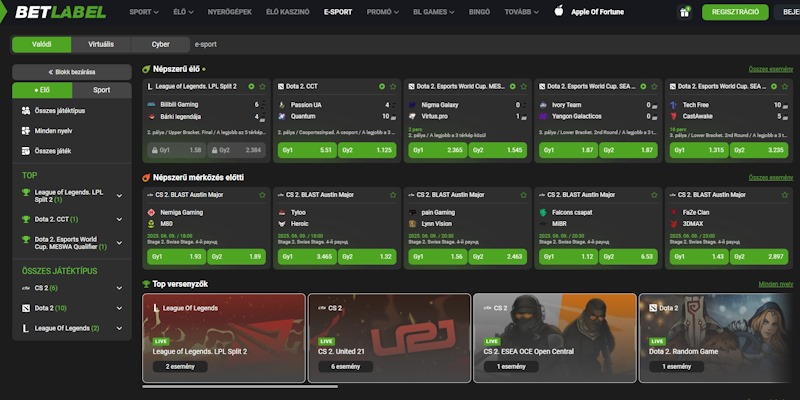Click the Összes játéktípus people icon
This screenshot has height=400, width=800.
click(x=26, y=111)
